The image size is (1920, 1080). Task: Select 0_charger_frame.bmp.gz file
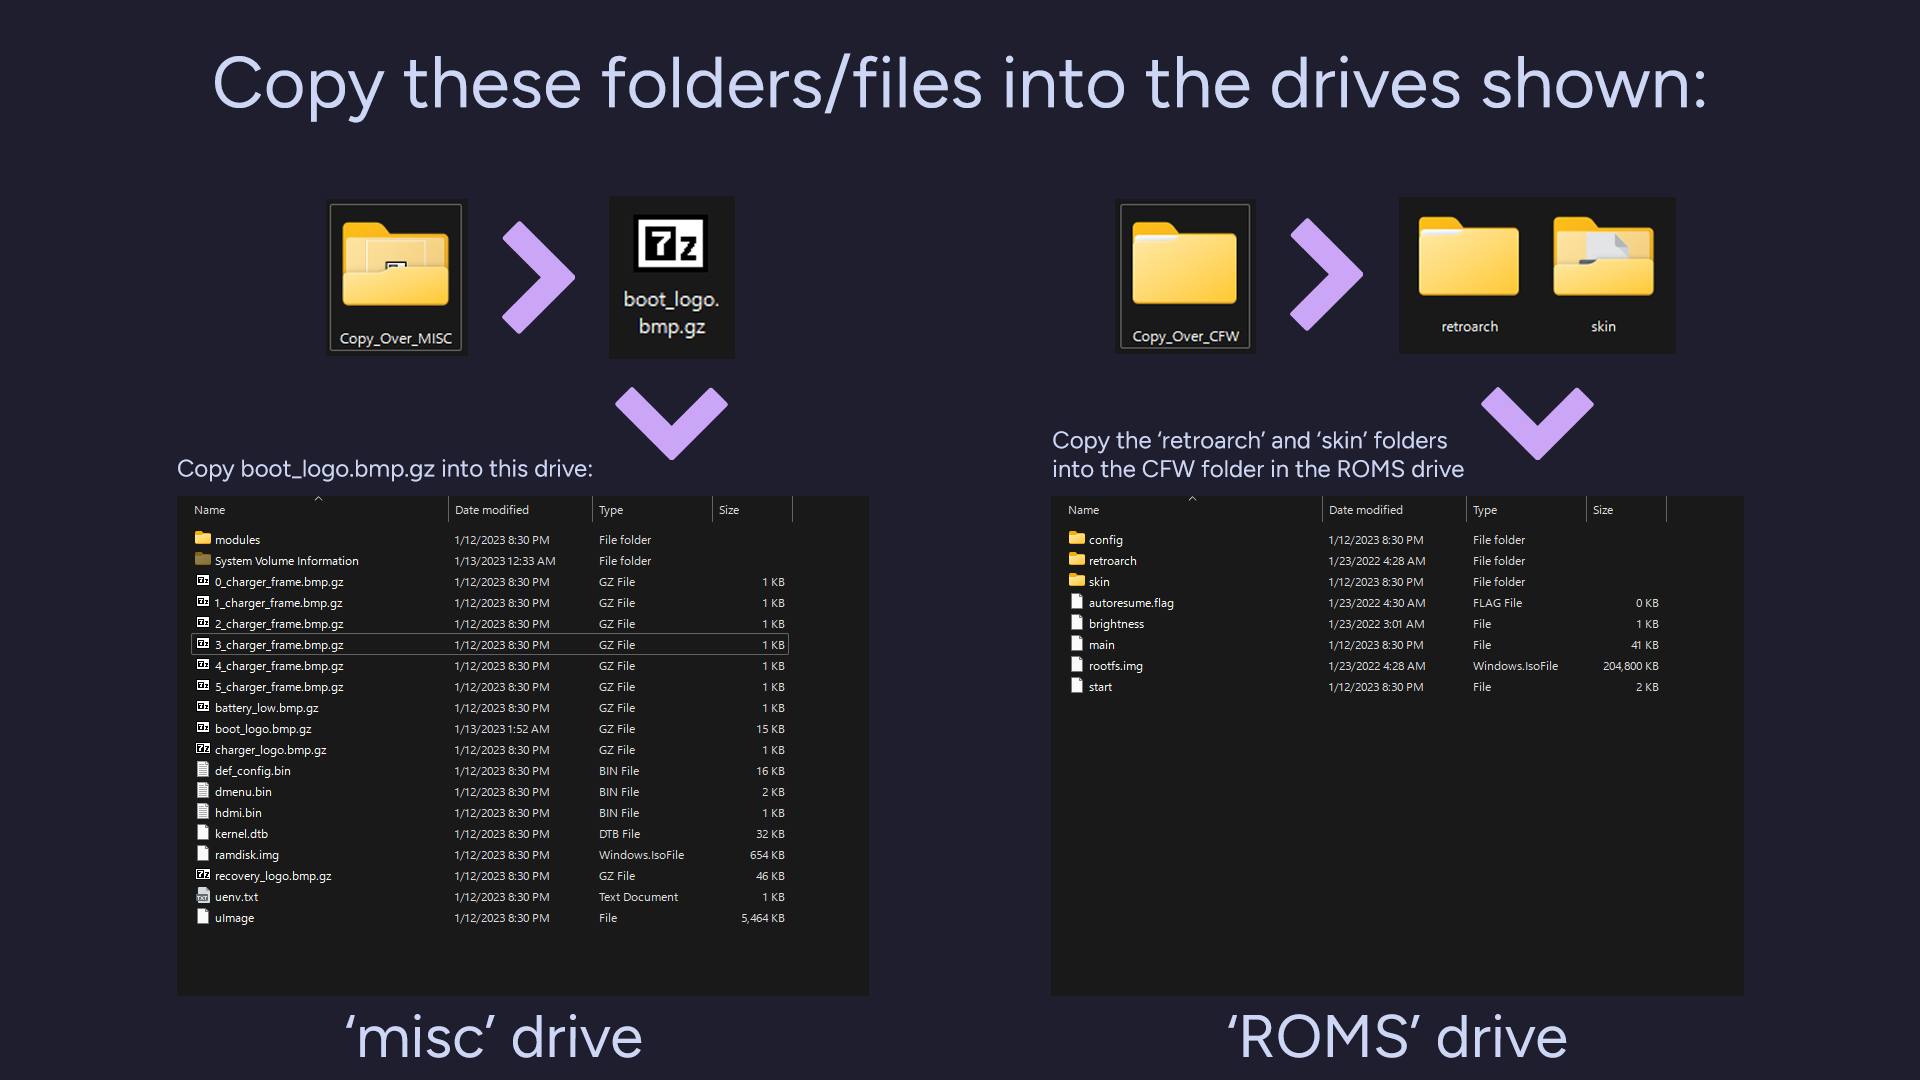[490, 582]
